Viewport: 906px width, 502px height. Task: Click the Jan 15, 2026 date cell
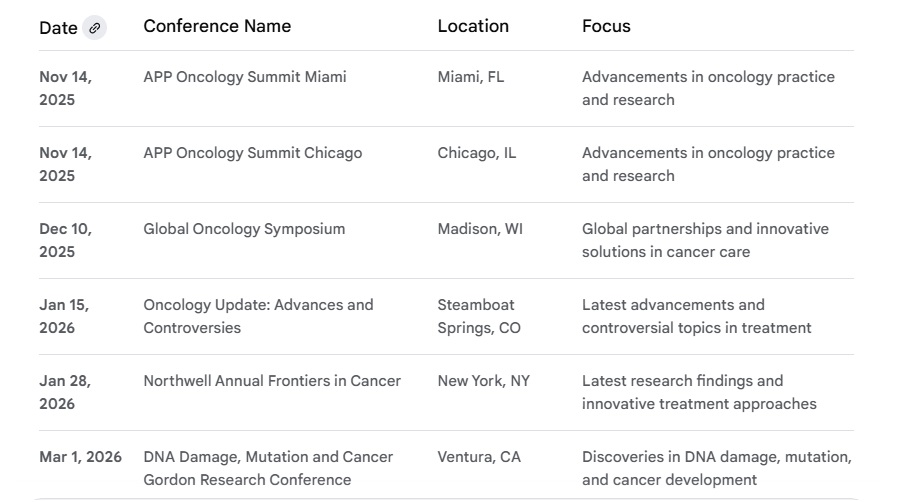coord(64,316)
